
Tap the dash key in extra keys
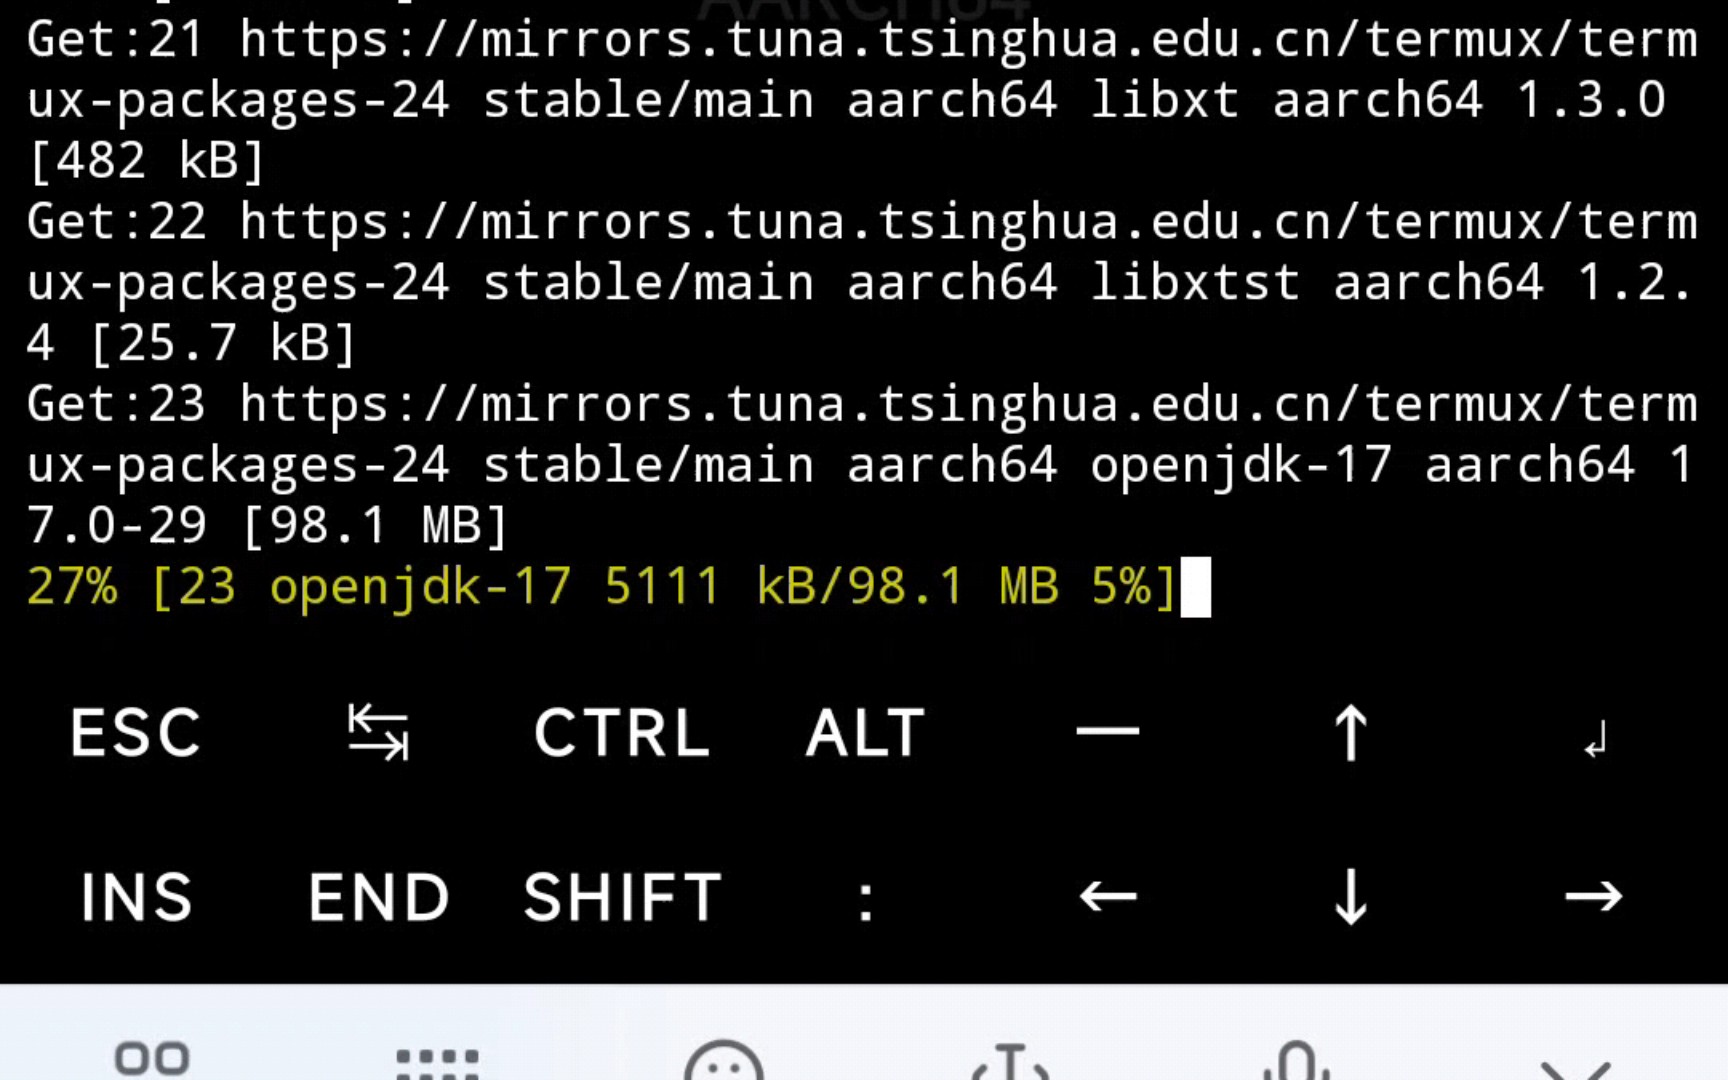(1108, 732)
